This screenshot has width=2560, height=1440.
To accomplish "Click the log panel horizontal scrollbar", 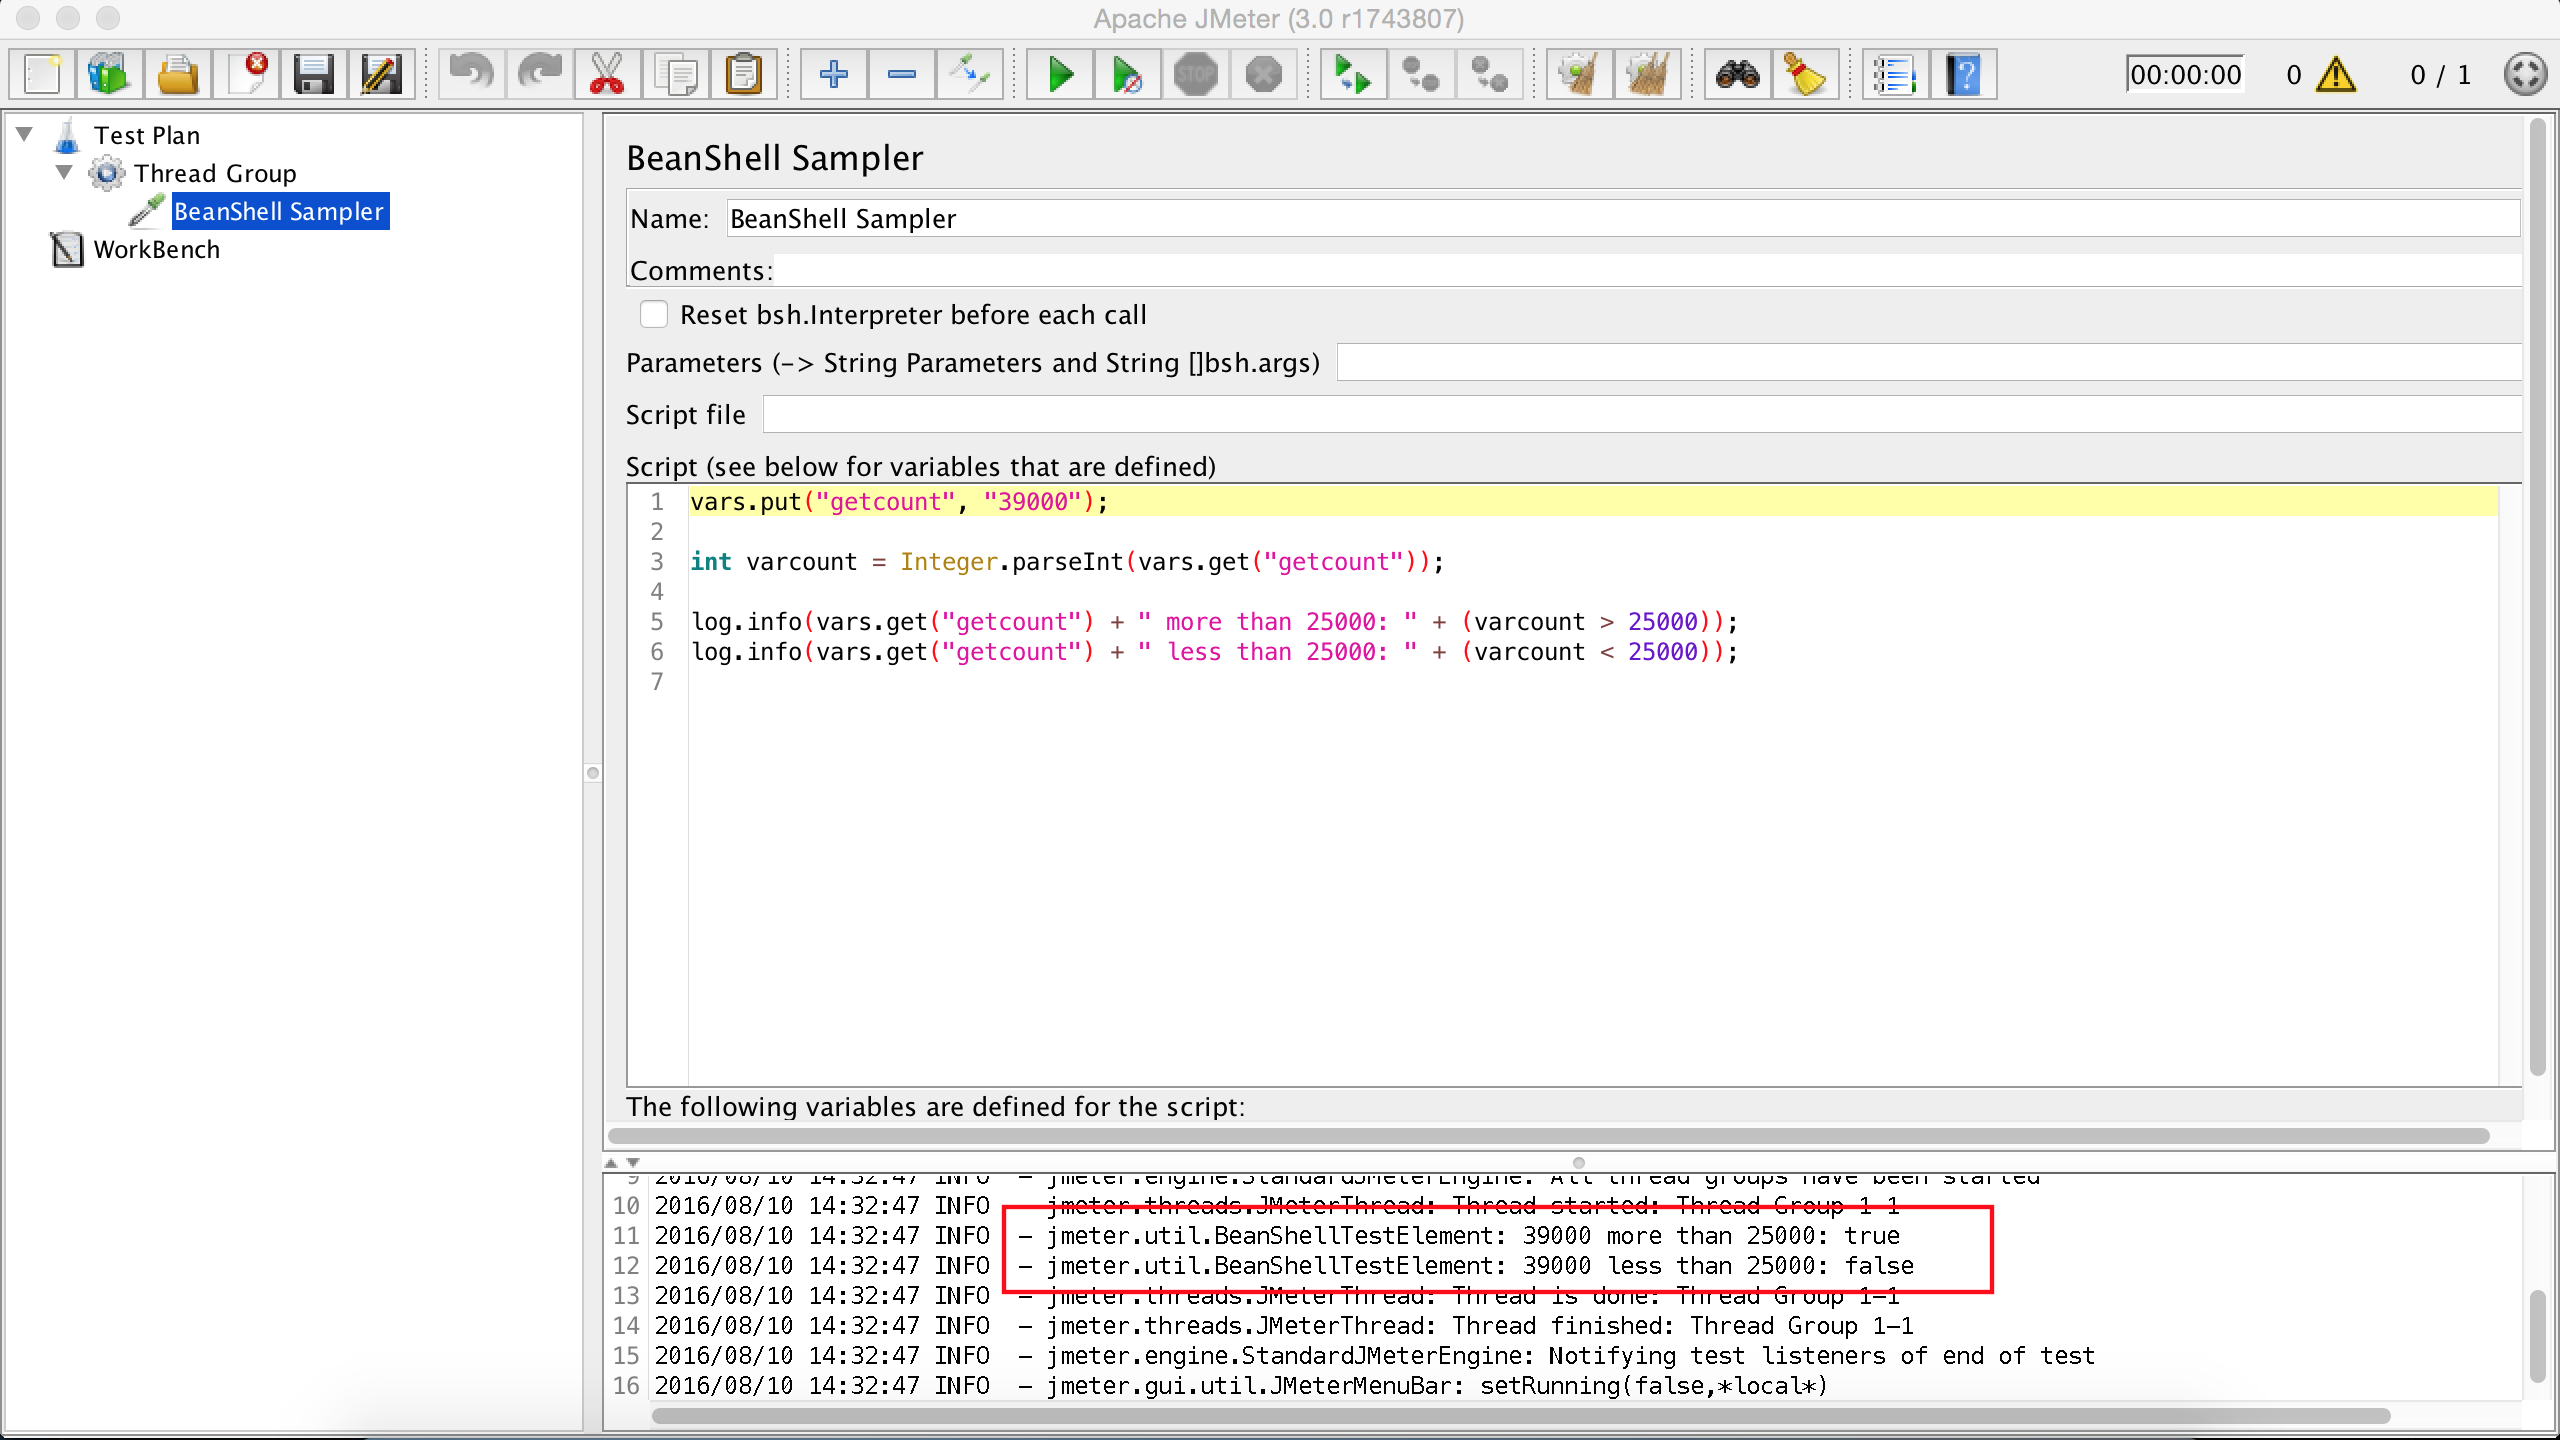I will (1520, 1416).
